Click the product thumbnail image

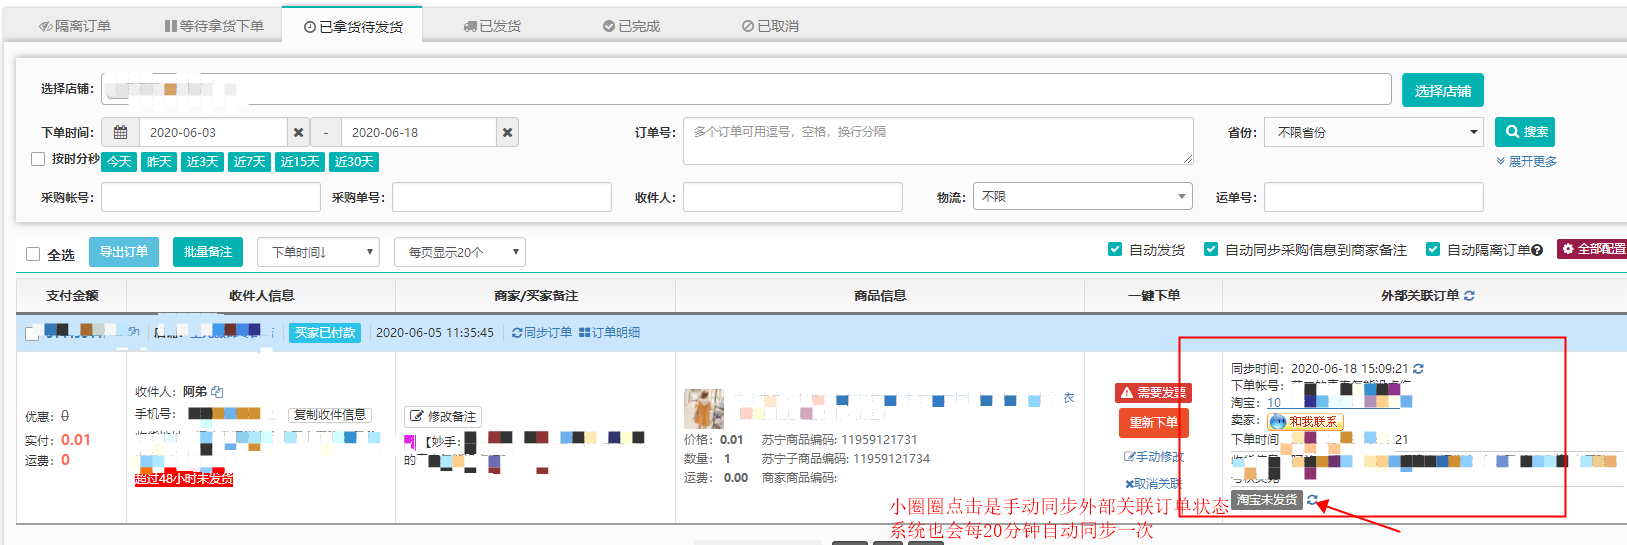[x=703, y=409]
